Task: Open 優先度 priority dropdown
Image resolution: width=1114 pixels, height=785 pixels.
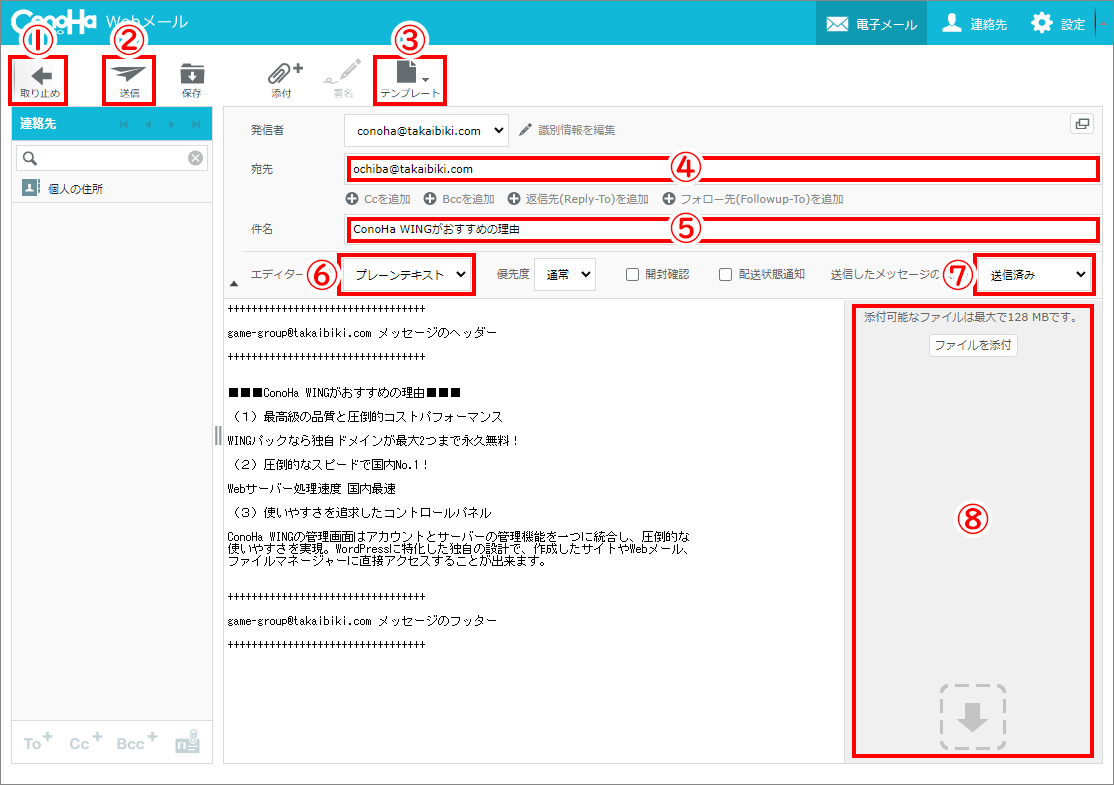Action: [x=565, y=275]
